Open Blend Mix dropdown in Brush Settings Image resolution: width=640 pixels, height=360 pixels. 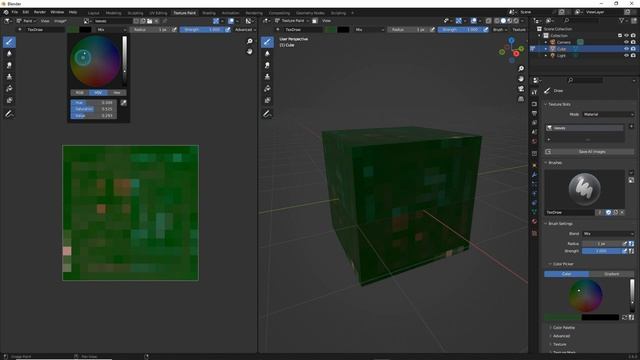point(608,234)
